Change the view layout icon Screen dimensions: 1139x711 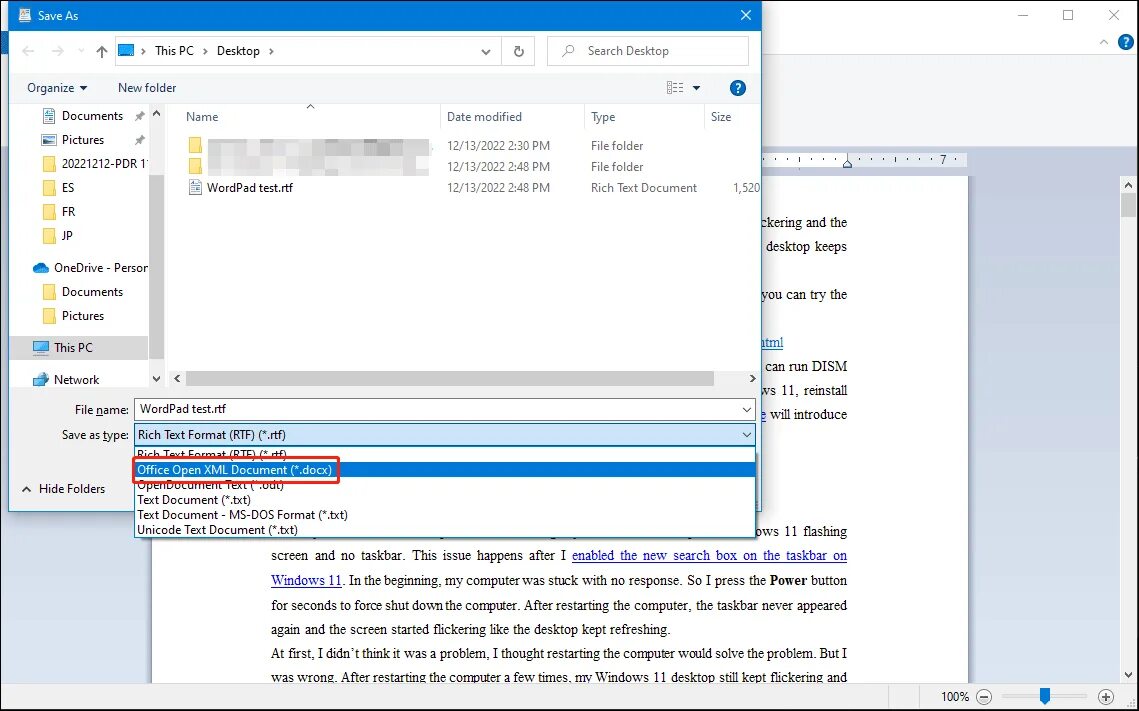[675, 88]
